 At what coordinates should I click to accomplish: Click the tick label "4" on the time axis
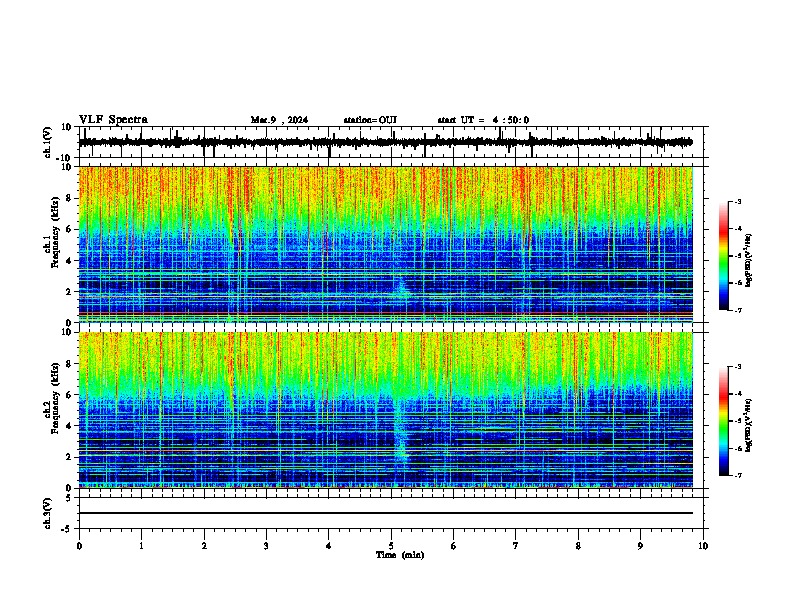pyautogui.click(x=329, y=546)
